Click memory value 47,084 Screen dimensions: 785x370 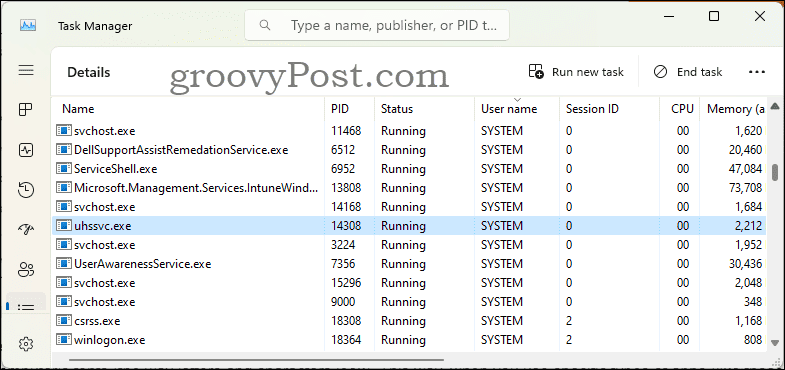pyautogui.click(x=745, y=169)
